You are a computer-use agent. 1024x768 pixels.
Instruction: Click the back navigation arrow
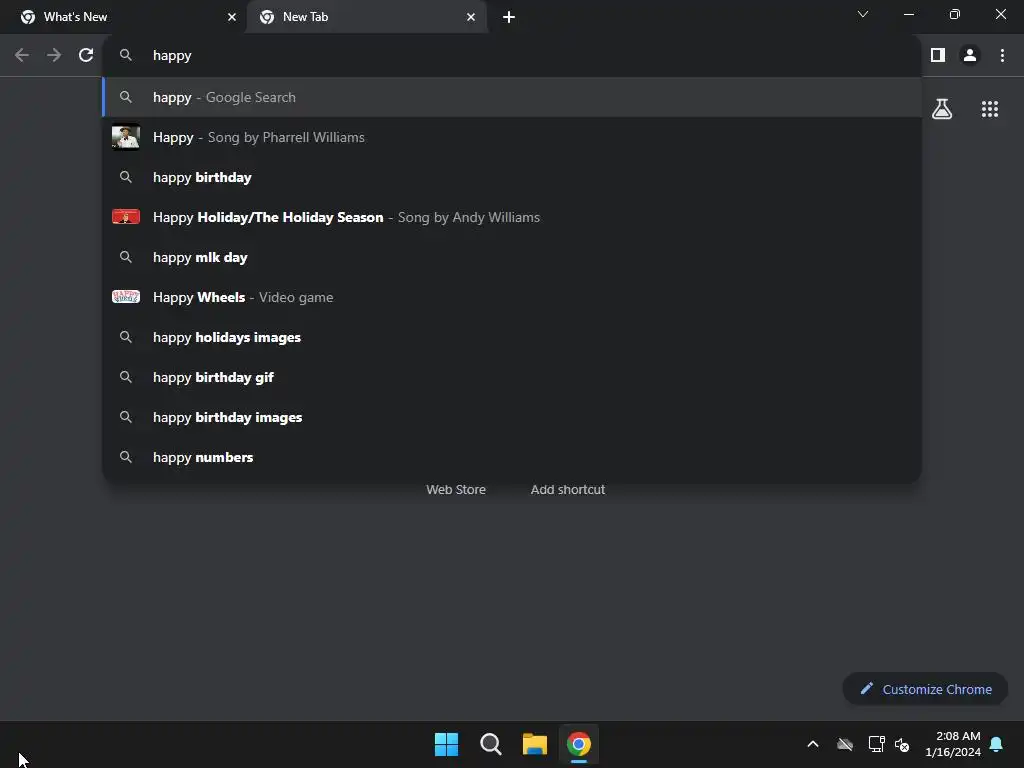point(22,56)
